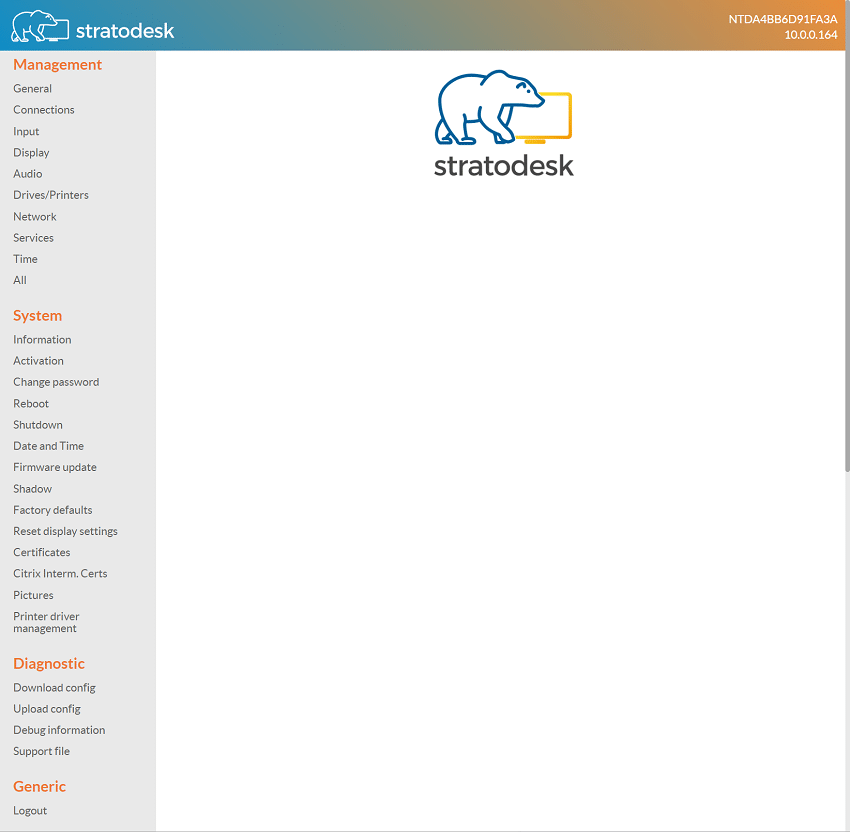Image resolution: width=850 pixels, height=832 pixels.
Task: Open Input settings
Action: coord(26,131)
